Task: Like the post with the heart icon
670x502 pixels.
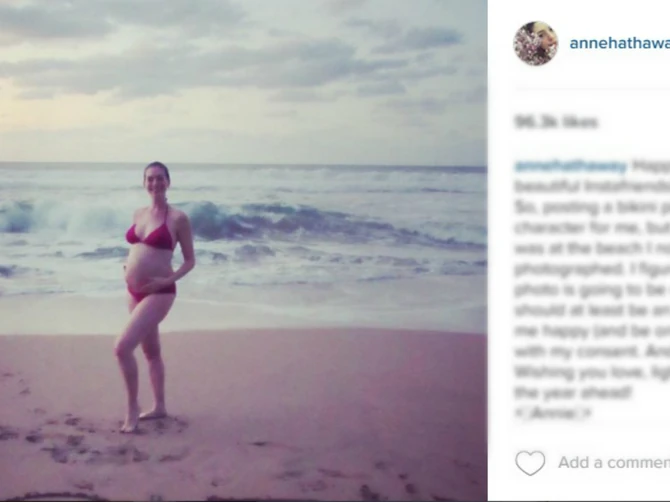Action: click(x=530, y=463)
